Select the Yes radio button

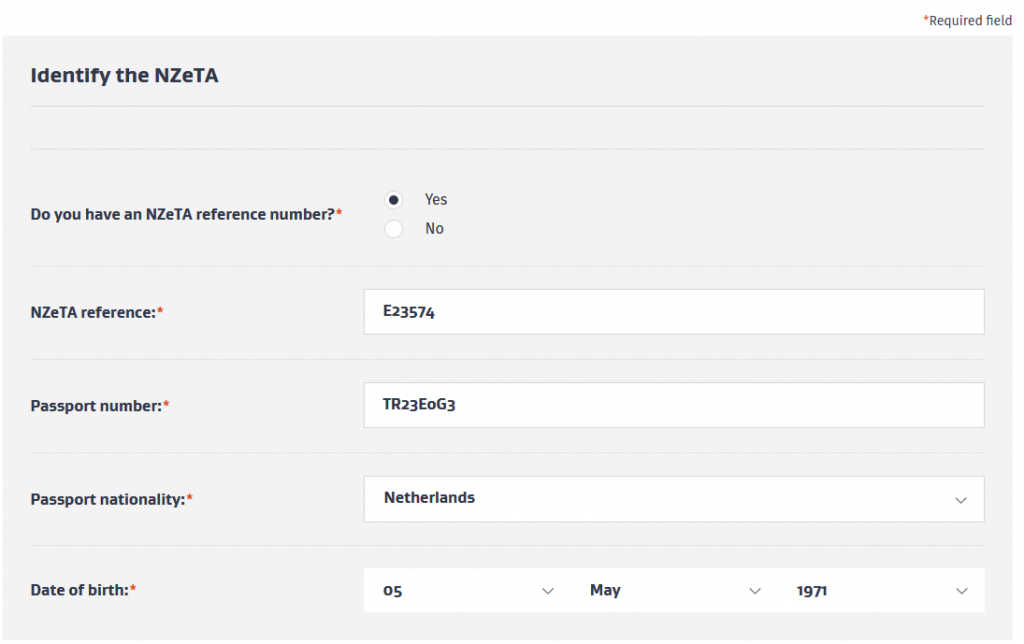[394, 200]
